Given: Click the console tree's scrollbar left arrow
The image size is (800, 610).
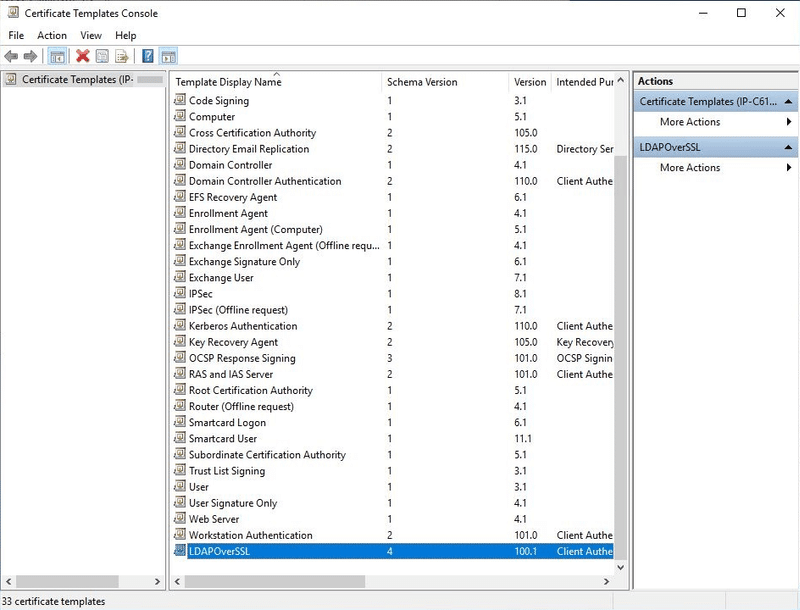Looking at the screenshot, I should [9, 581].
